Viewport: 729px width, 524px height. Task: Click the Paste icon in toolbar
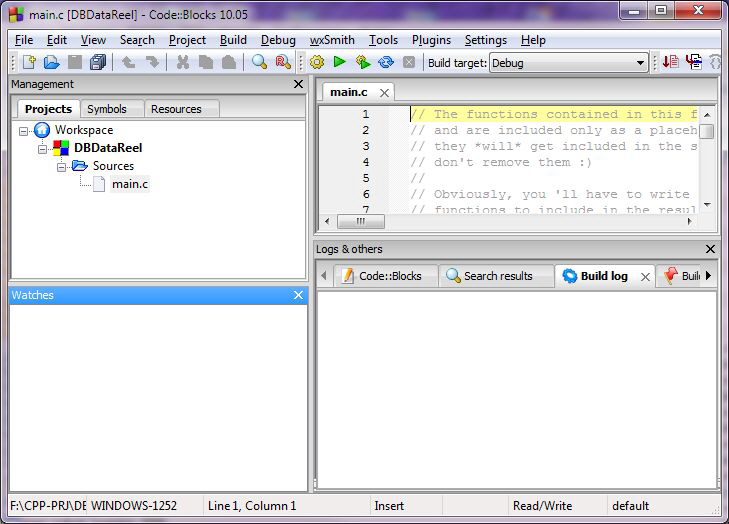pyautogui.click(x=228, y=62)
